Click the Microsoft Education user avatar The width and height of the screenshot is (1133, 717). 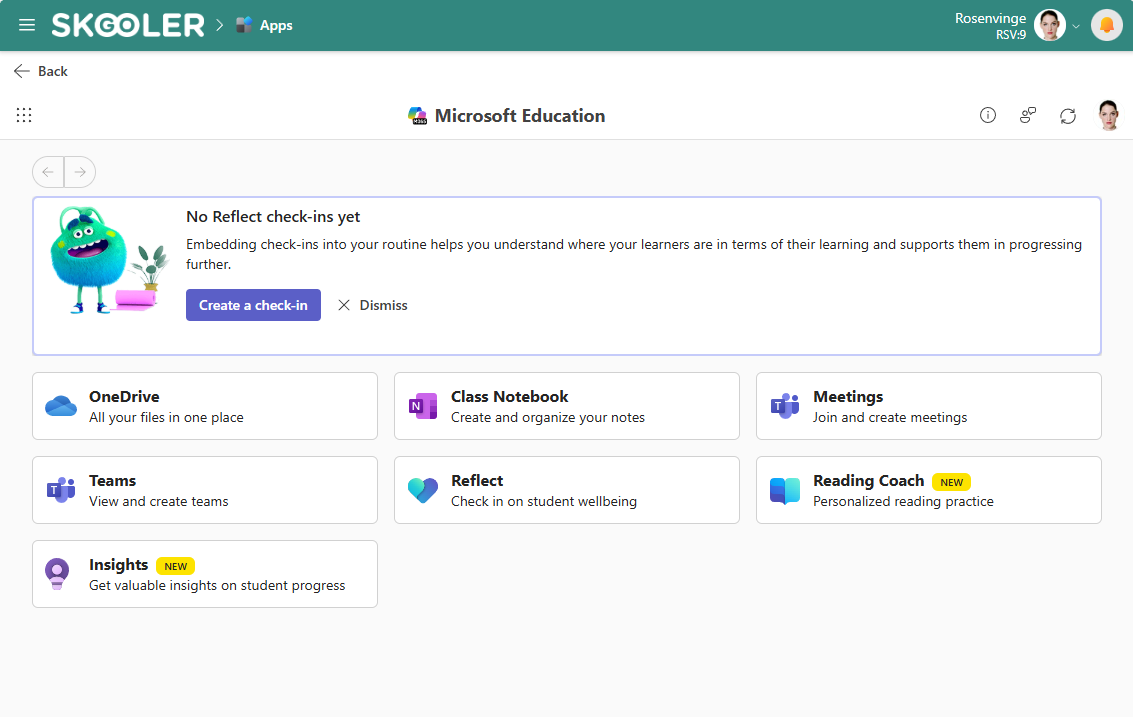(1108, 115)
